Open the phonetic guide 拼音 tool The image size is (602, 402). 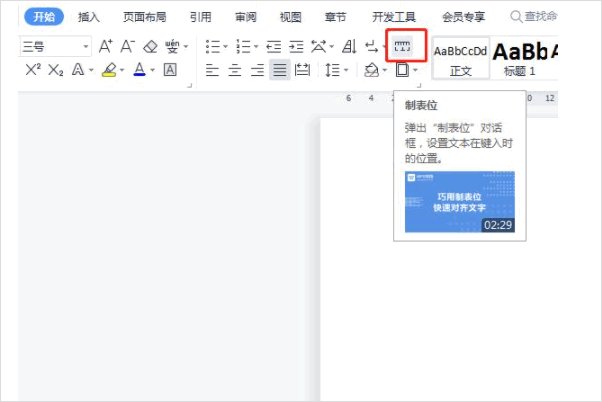(x=172, y=47)
